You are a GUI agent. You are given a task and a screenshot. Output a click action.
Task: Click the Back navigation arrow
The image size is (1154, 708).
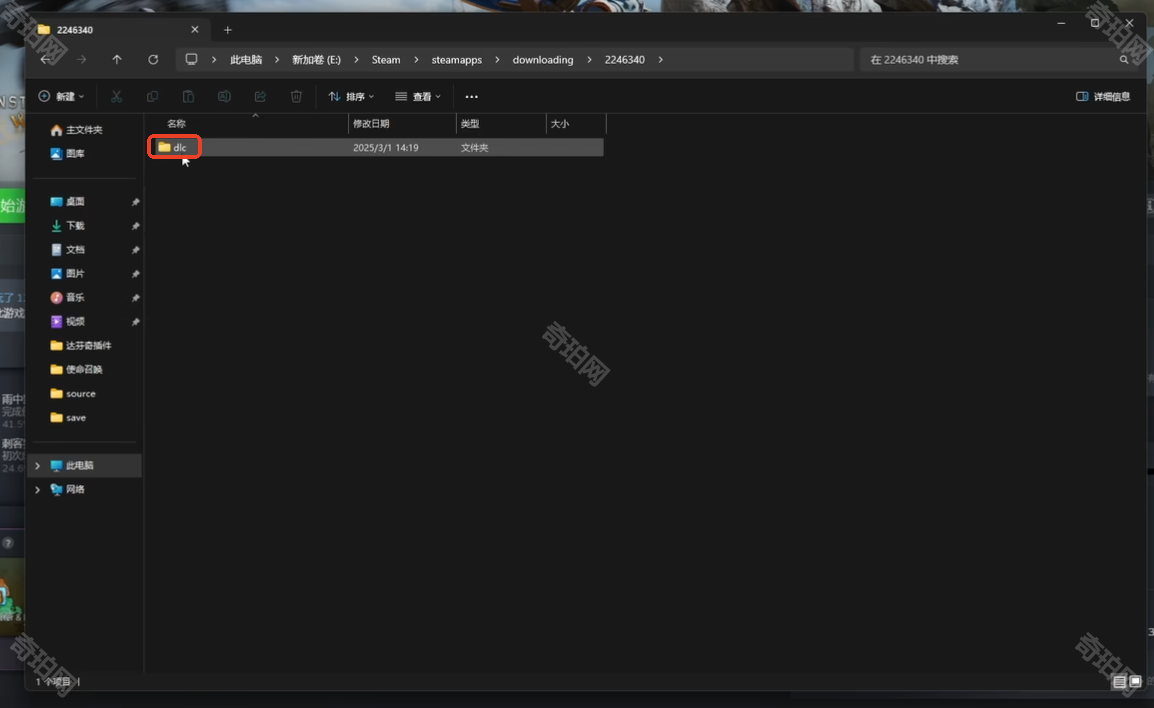[x=46, y=60]
